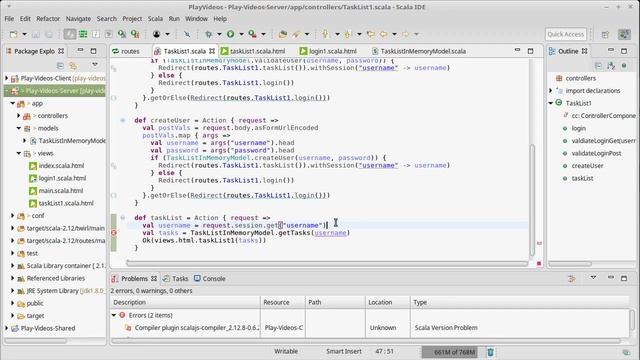Viewport: 640px width, 360px height.
Task: Switch to the login1.scala.html tab
Action: [328, 51]
